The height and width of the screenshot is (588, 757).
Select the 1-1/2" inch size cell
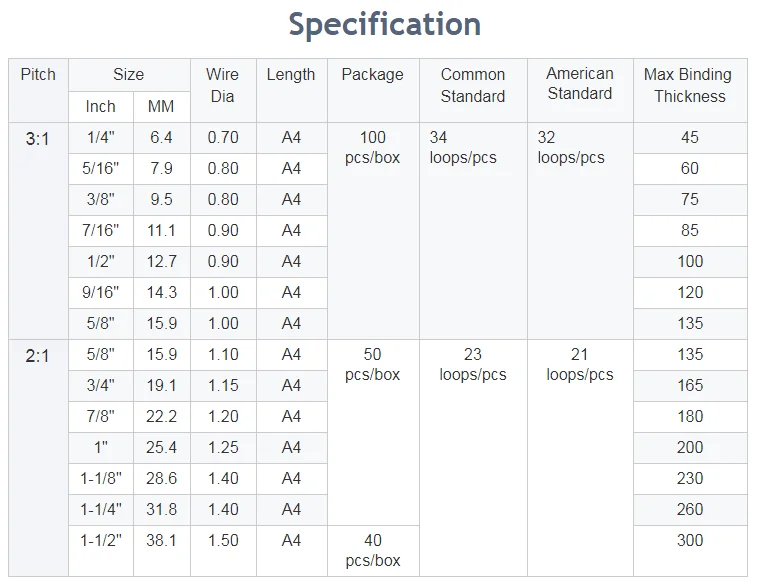[100, 541]
